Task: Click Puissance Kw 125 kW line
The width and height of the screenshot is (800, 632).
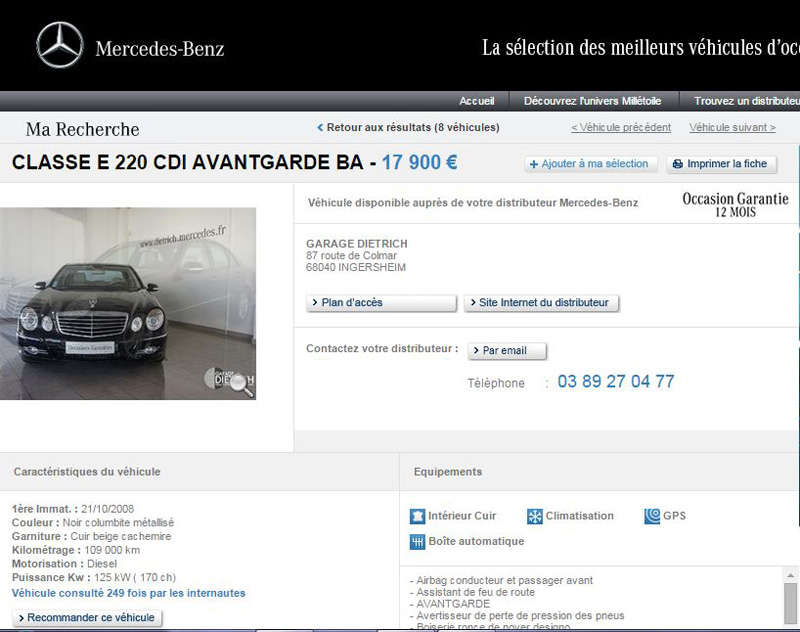Action: 94,578
